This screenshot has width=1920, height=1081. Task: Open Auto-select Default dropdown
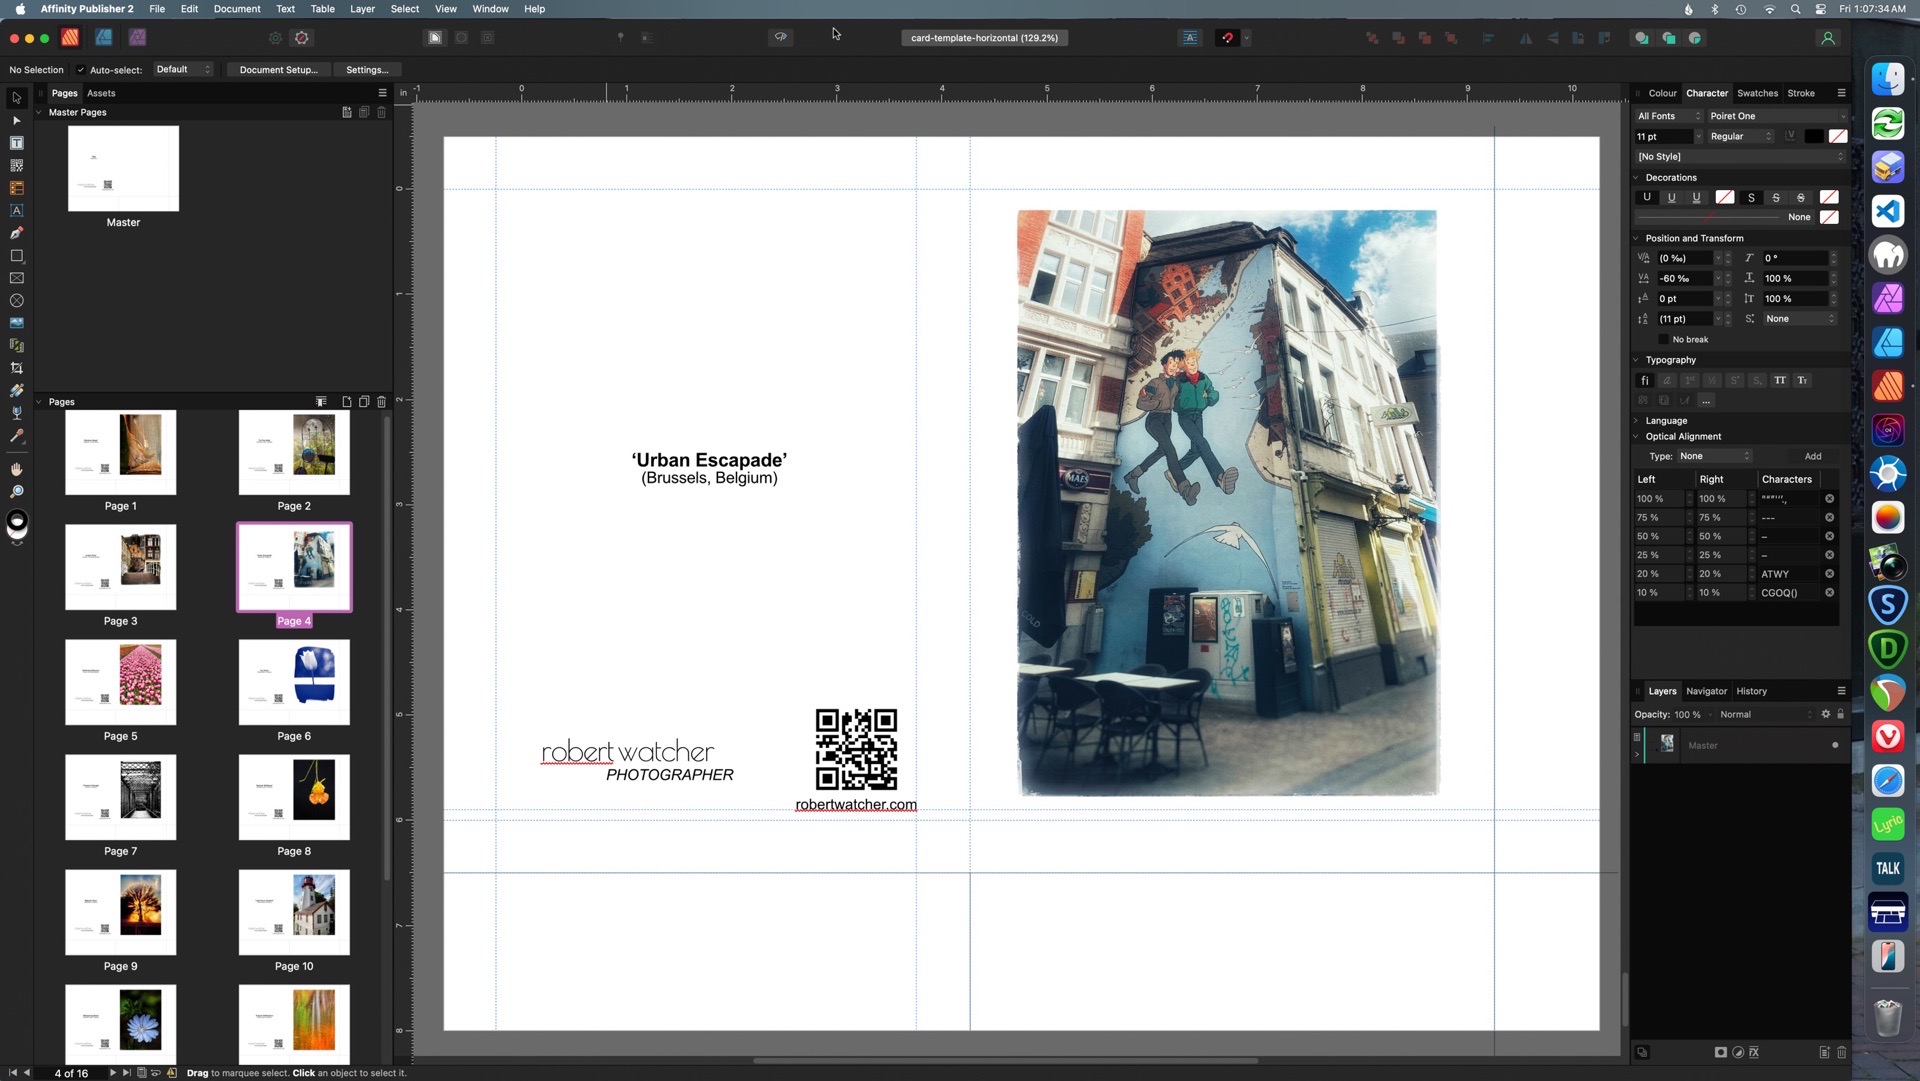click(x=183, y=70)
